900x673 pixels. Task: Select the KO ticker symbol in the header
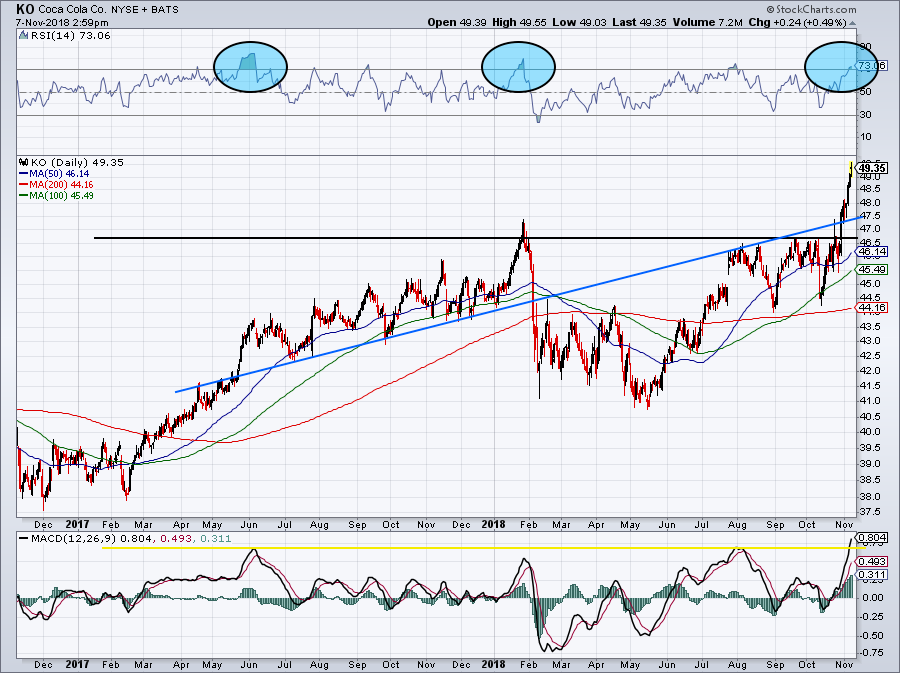pos(25,9)
